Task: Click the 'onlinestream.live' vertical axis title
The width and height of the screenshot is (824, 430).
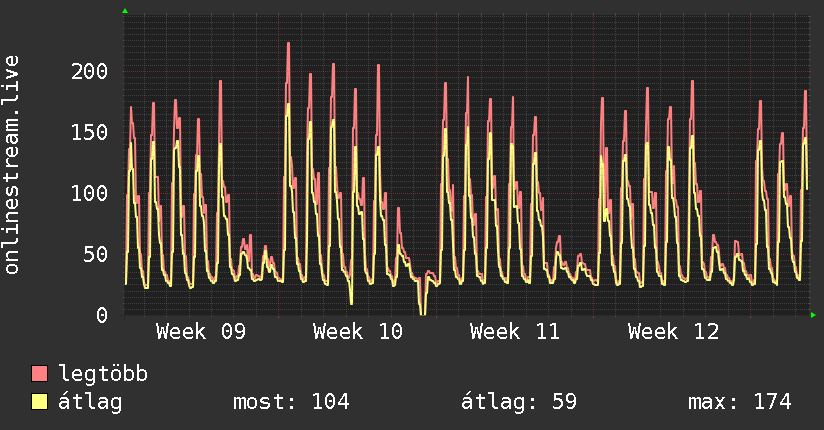Action: [x=11, y=165]
